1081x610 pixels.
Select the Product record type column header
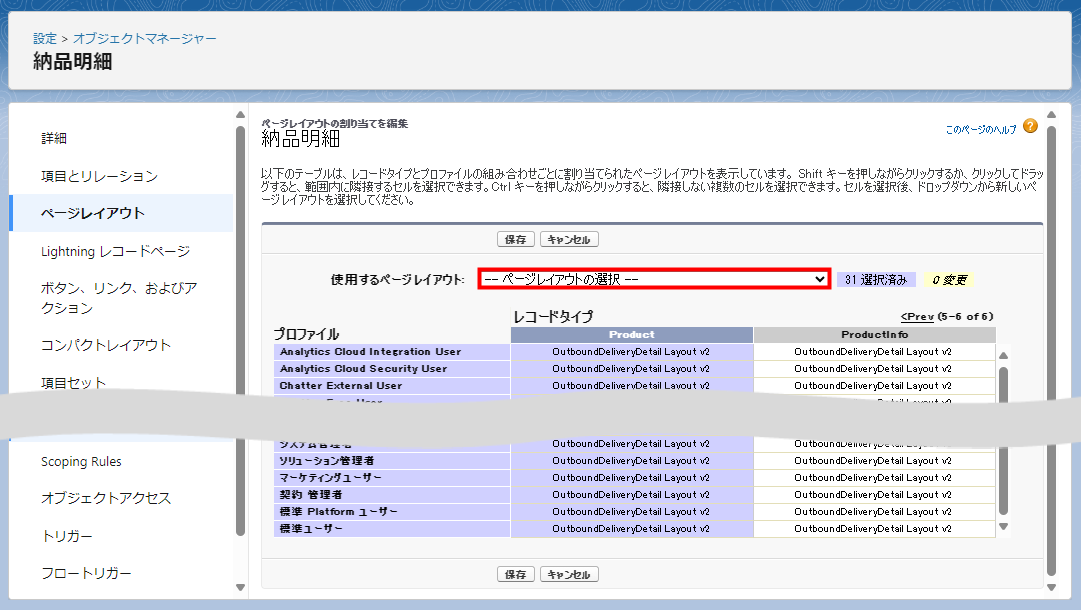pyautogui.click(x=631, y=335)
